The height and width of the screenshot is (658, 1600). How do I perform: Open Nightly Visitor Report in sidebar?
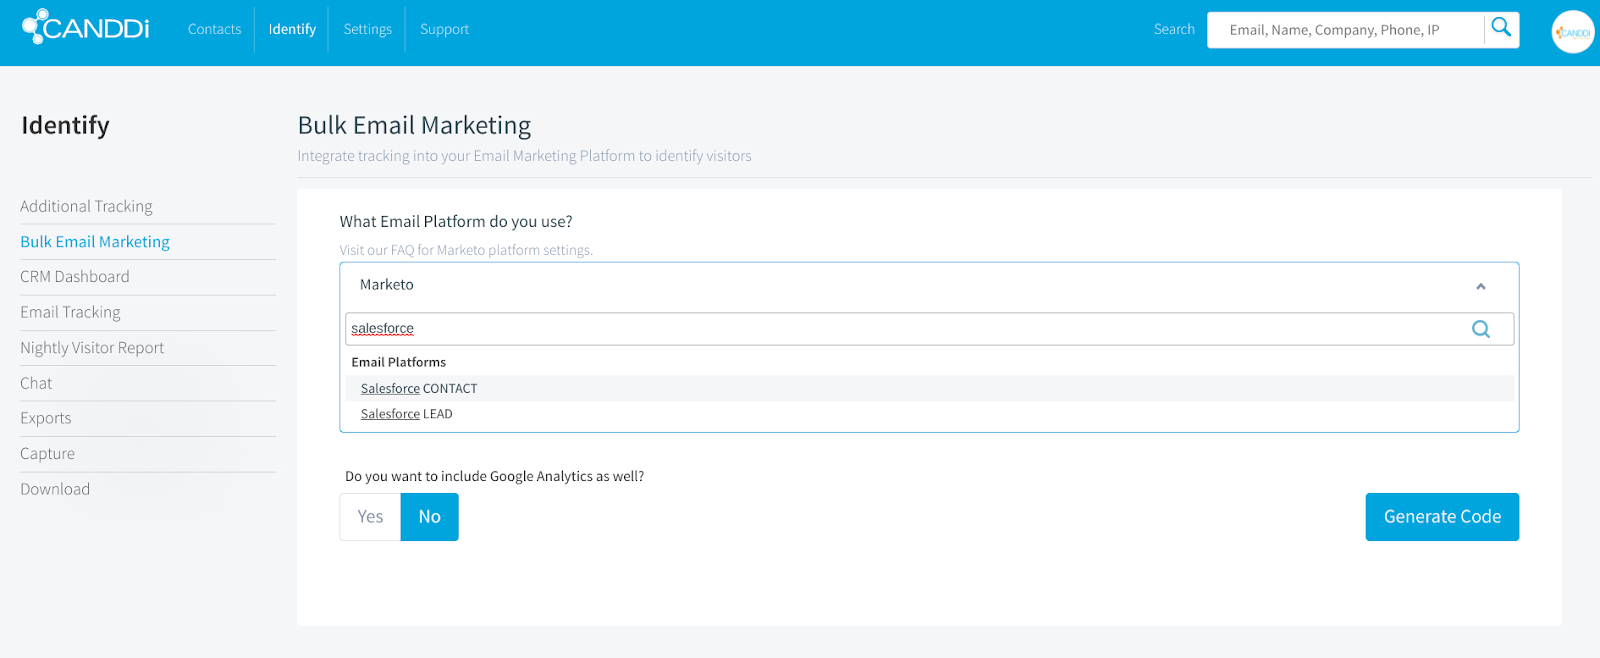click(x=92, y=348)
